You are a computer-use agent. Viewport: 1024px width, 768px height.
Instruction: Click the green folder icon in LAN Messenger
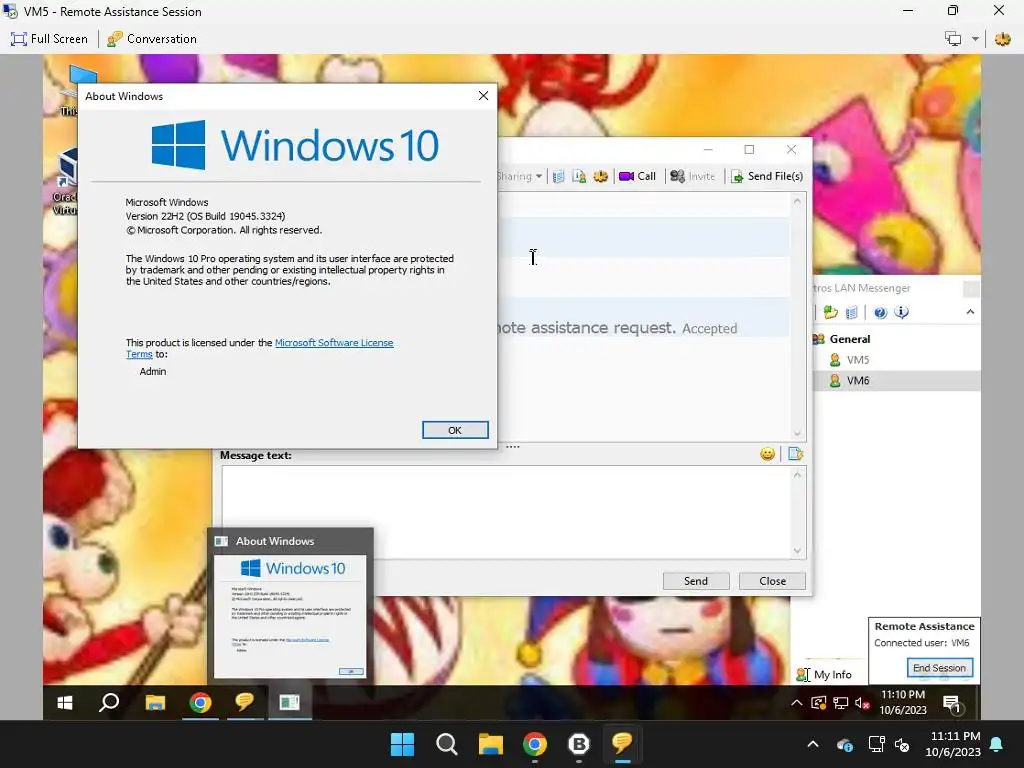830,312
